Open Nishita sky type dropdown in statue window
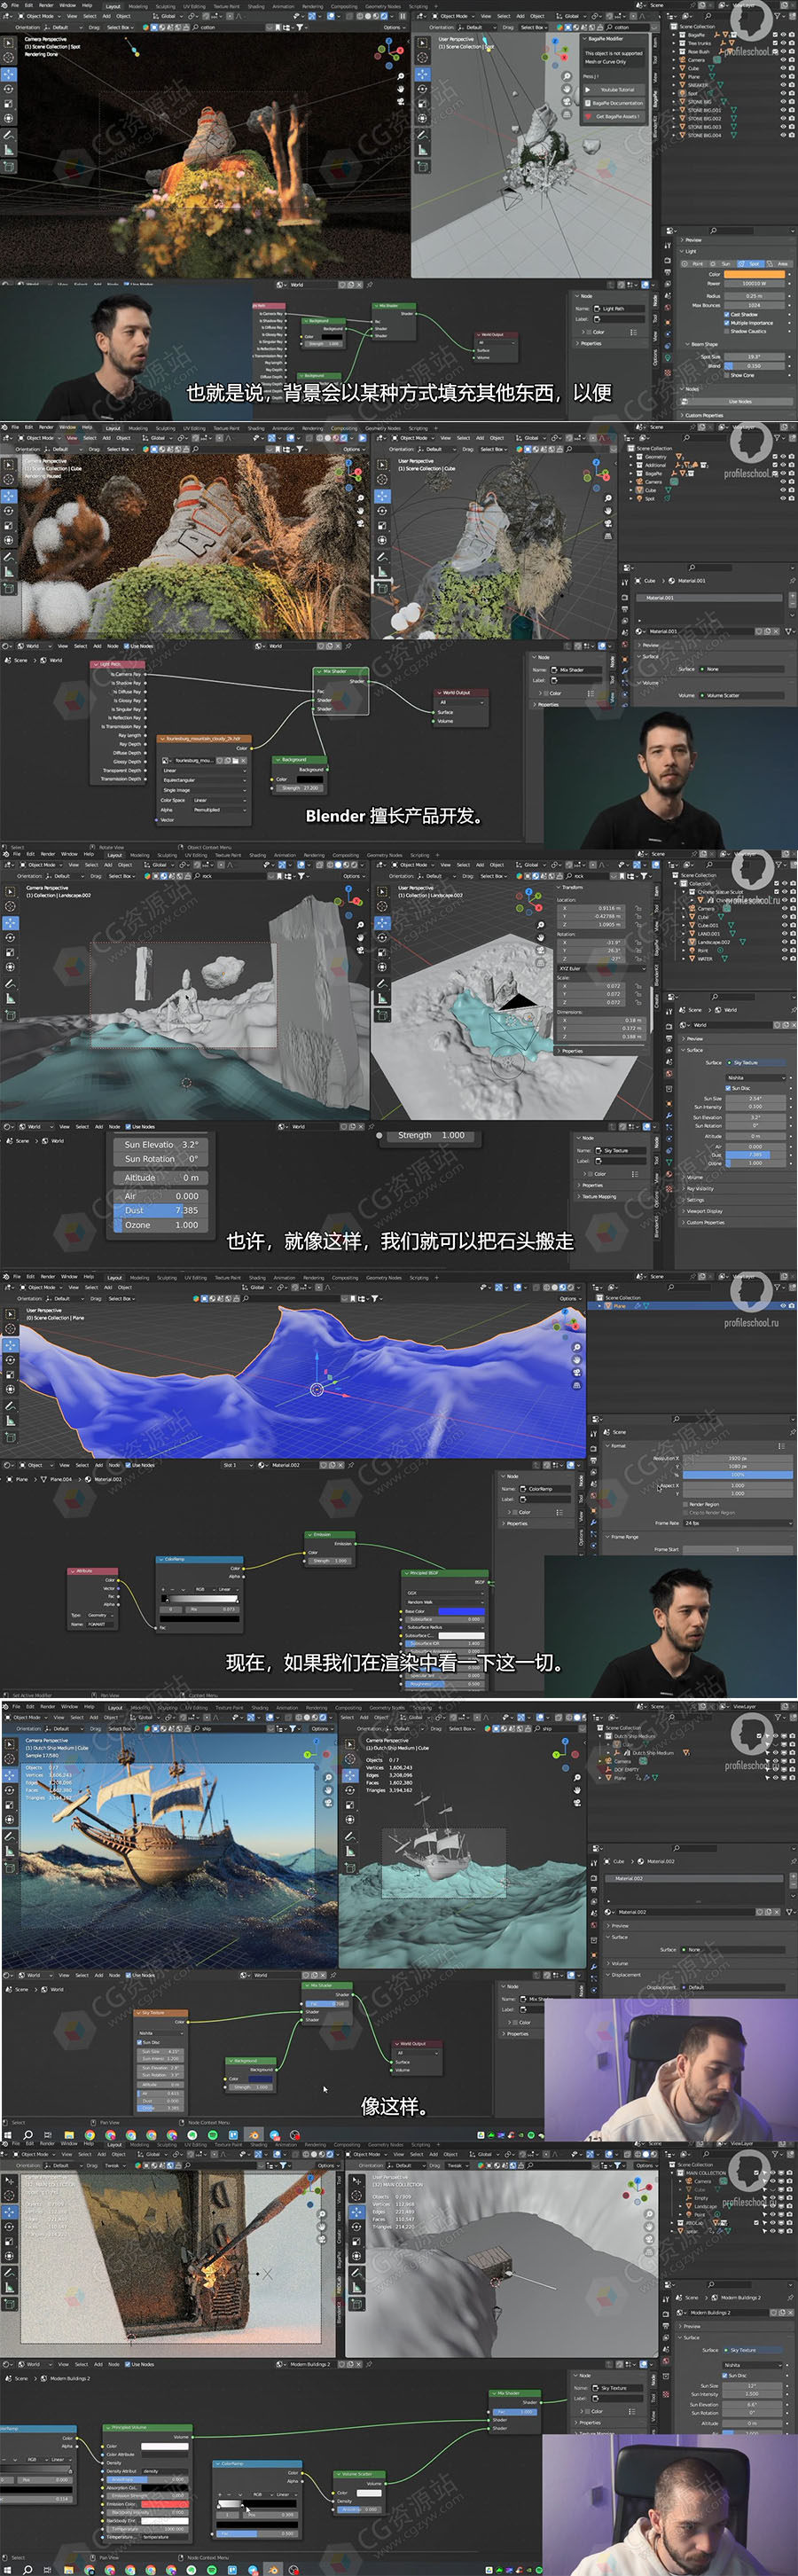 (756, 1078)
